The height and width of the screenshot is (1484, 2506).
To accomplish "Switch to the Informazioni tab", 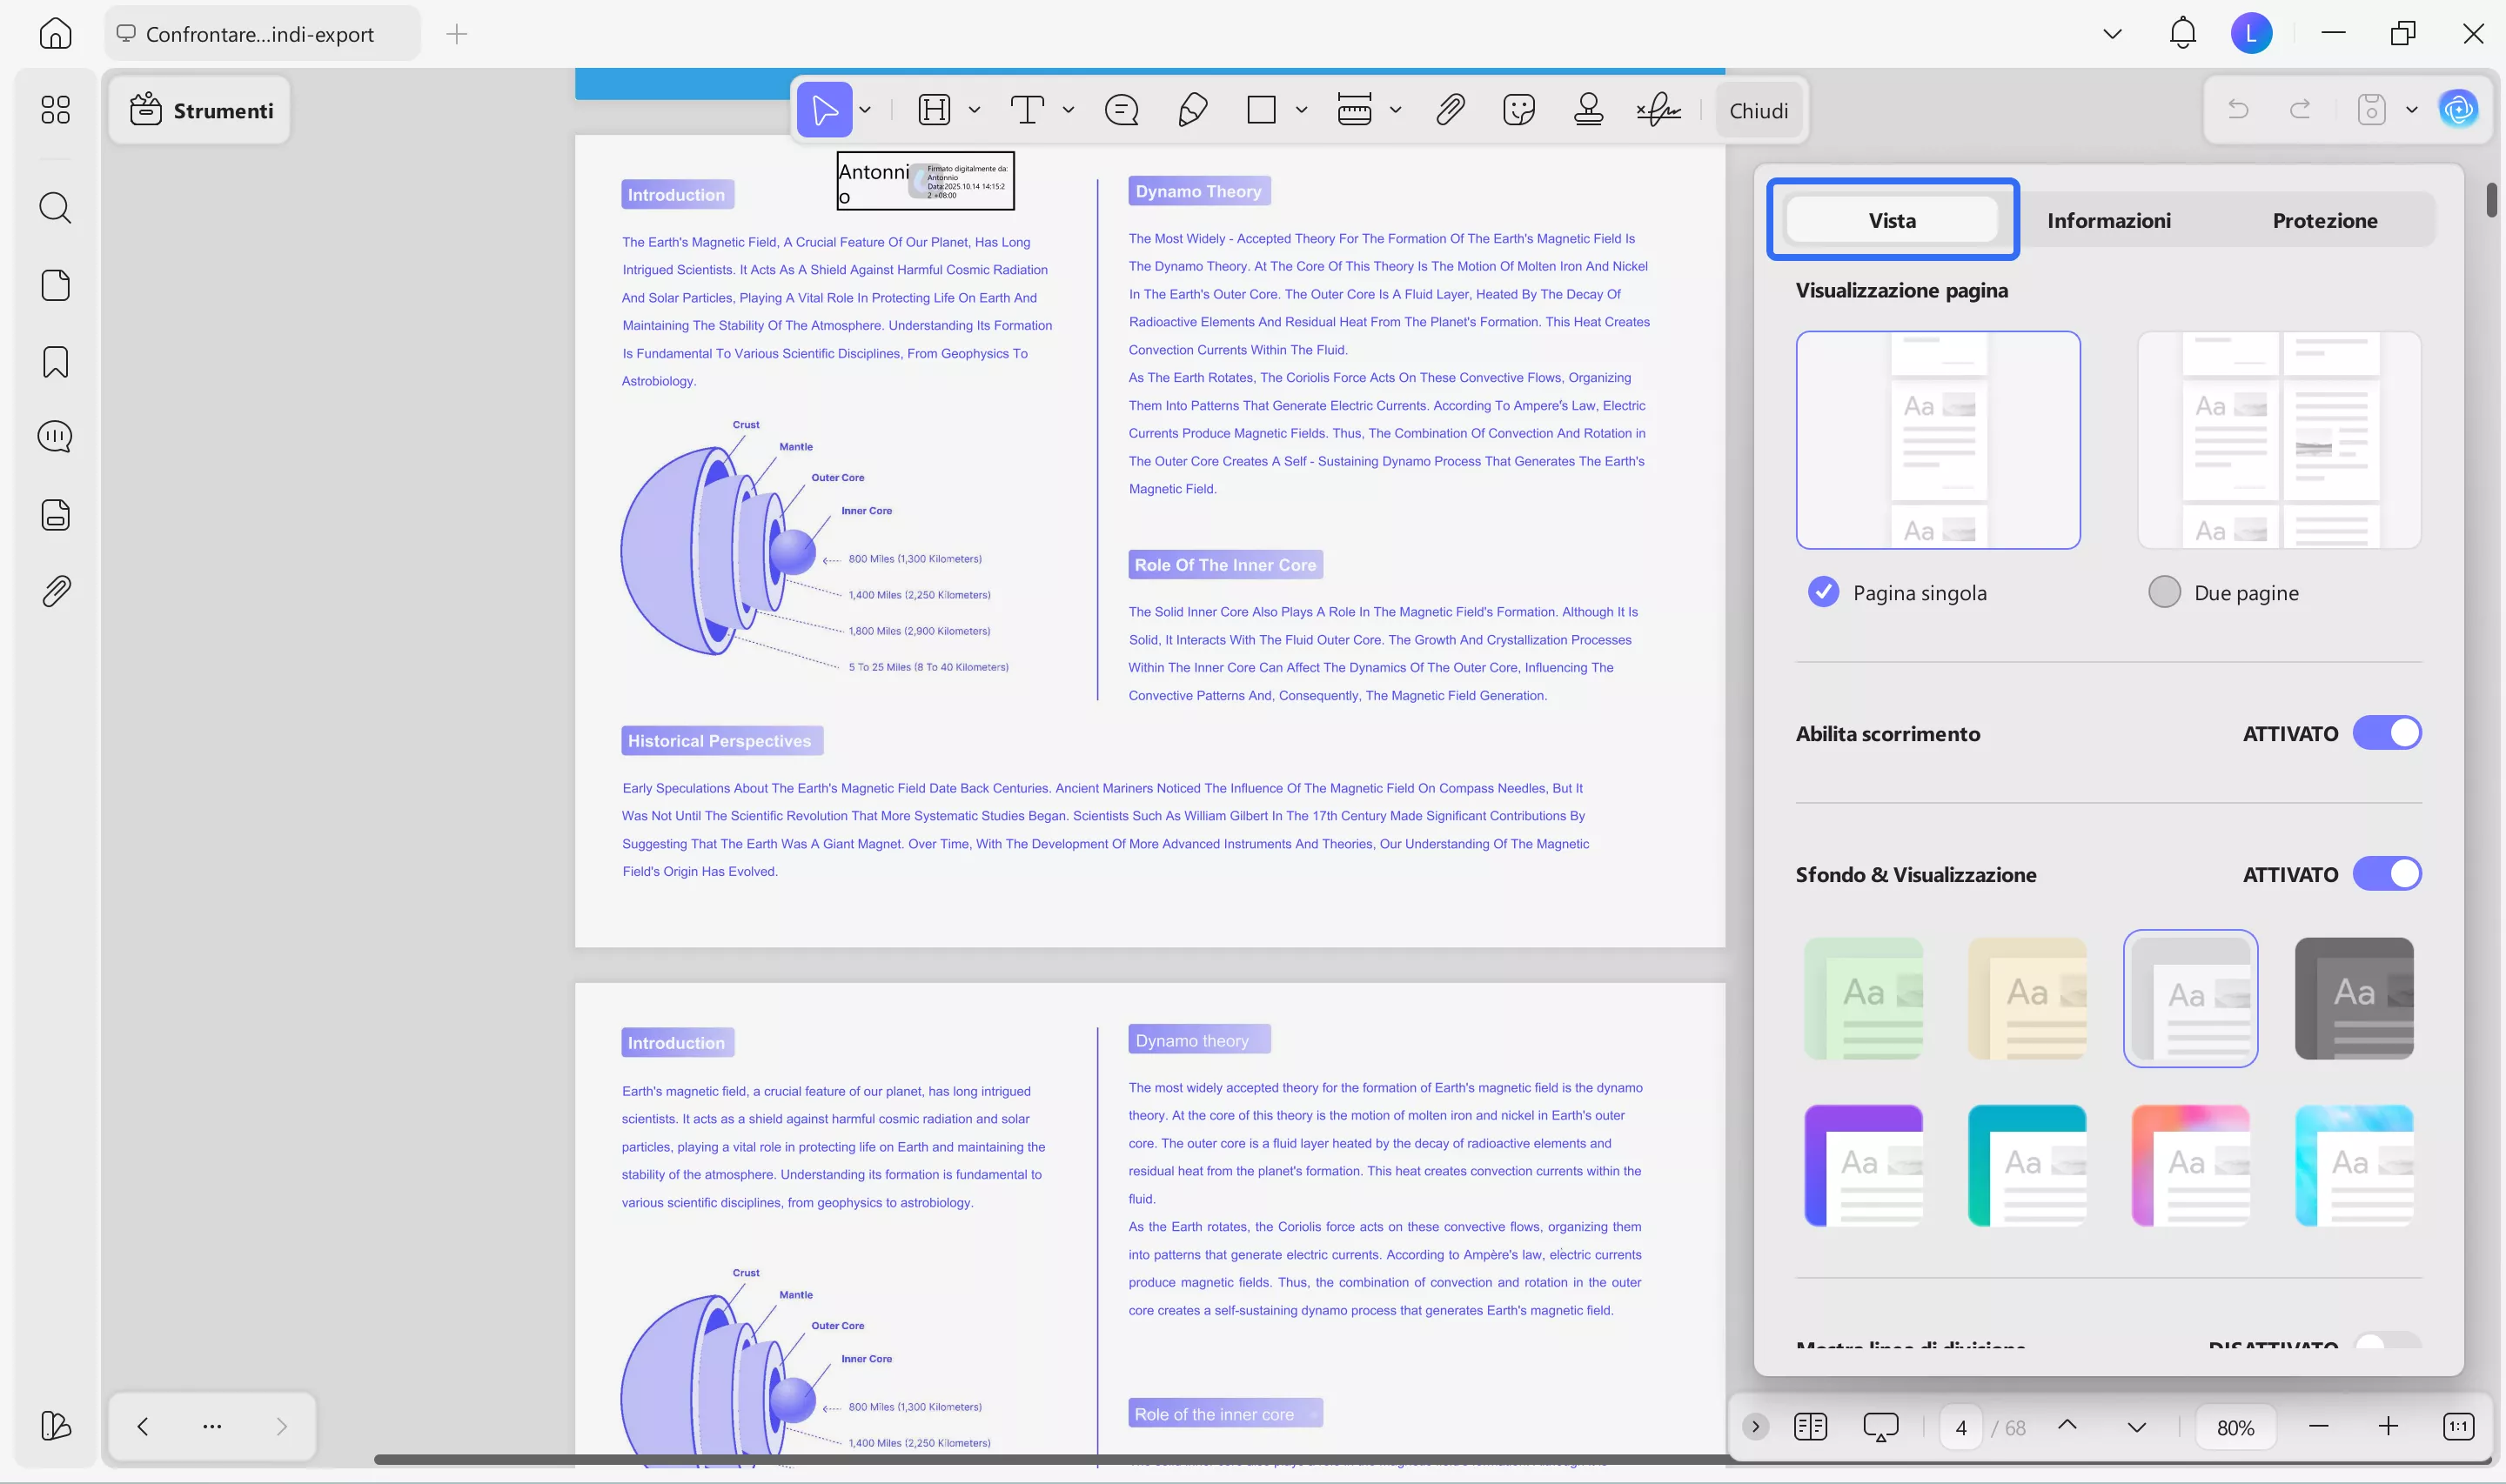I will click(2108, 220).
